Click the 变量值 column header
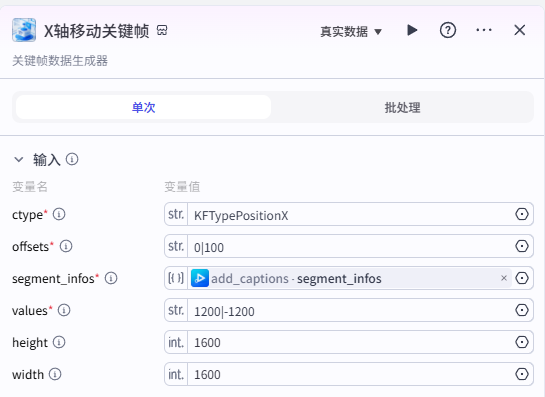This screenshot has width=545, height=397. point(182,187)
